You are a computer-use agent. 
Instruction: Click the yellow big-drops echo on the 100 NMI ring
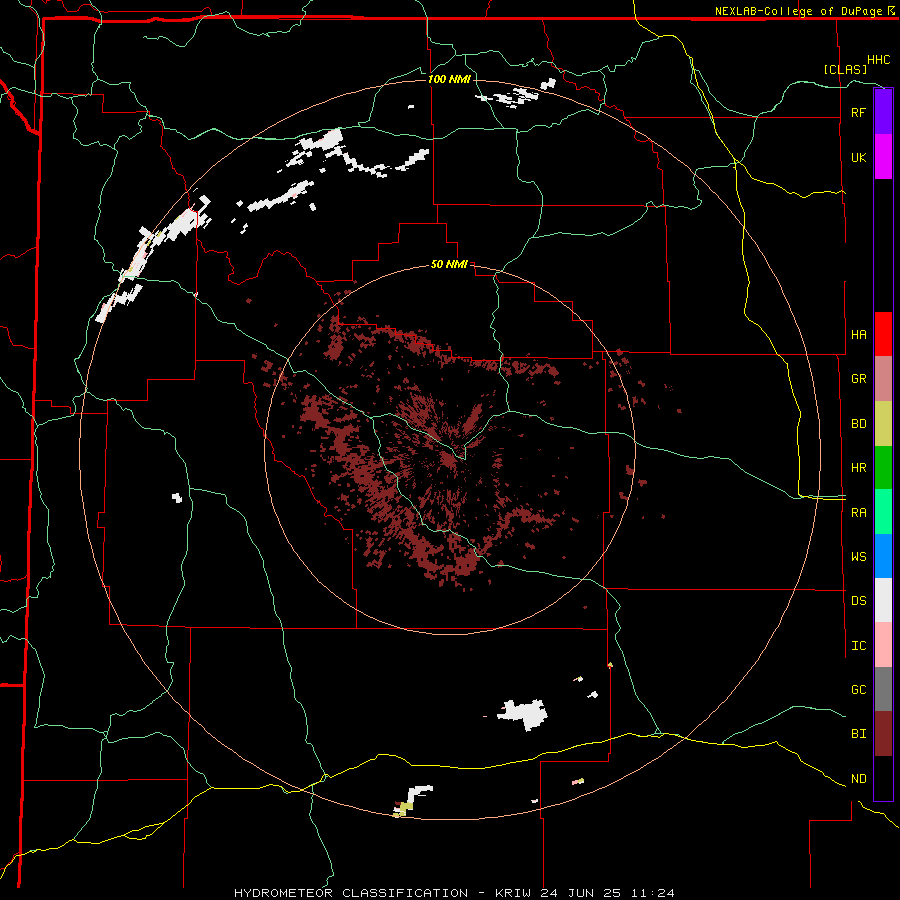(404, 808)
